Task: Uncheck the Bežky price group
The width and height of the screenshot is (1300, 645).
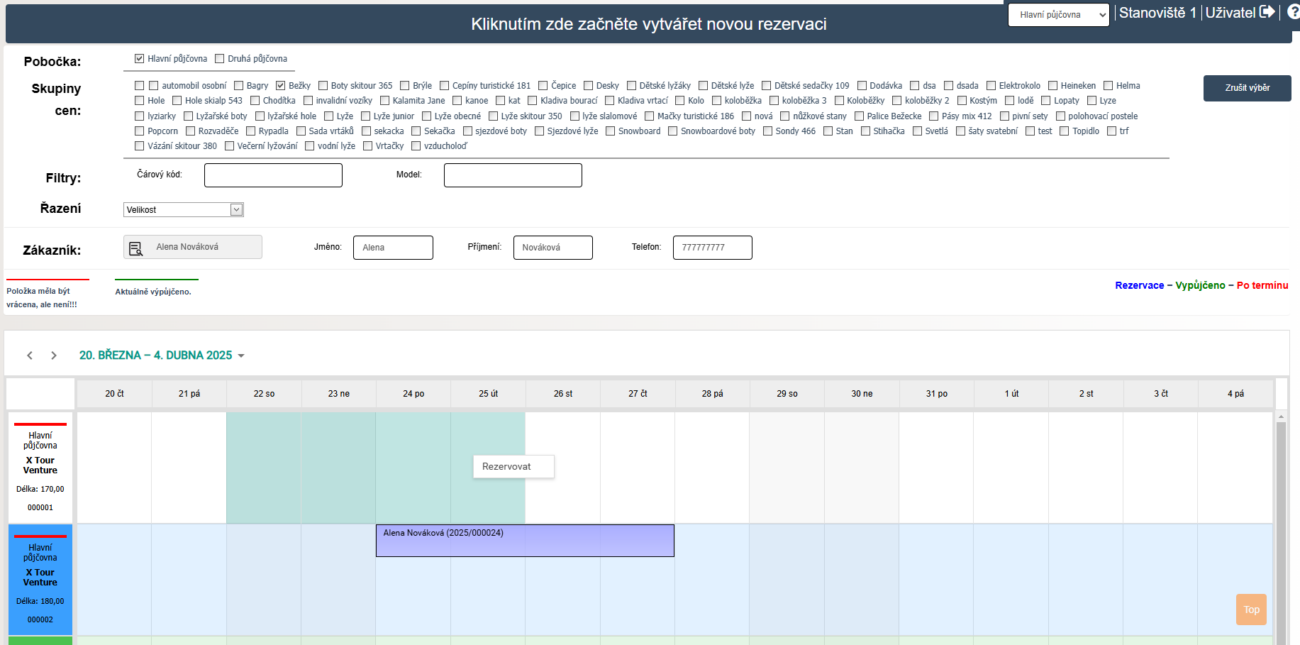Action: tap(281, 86)
